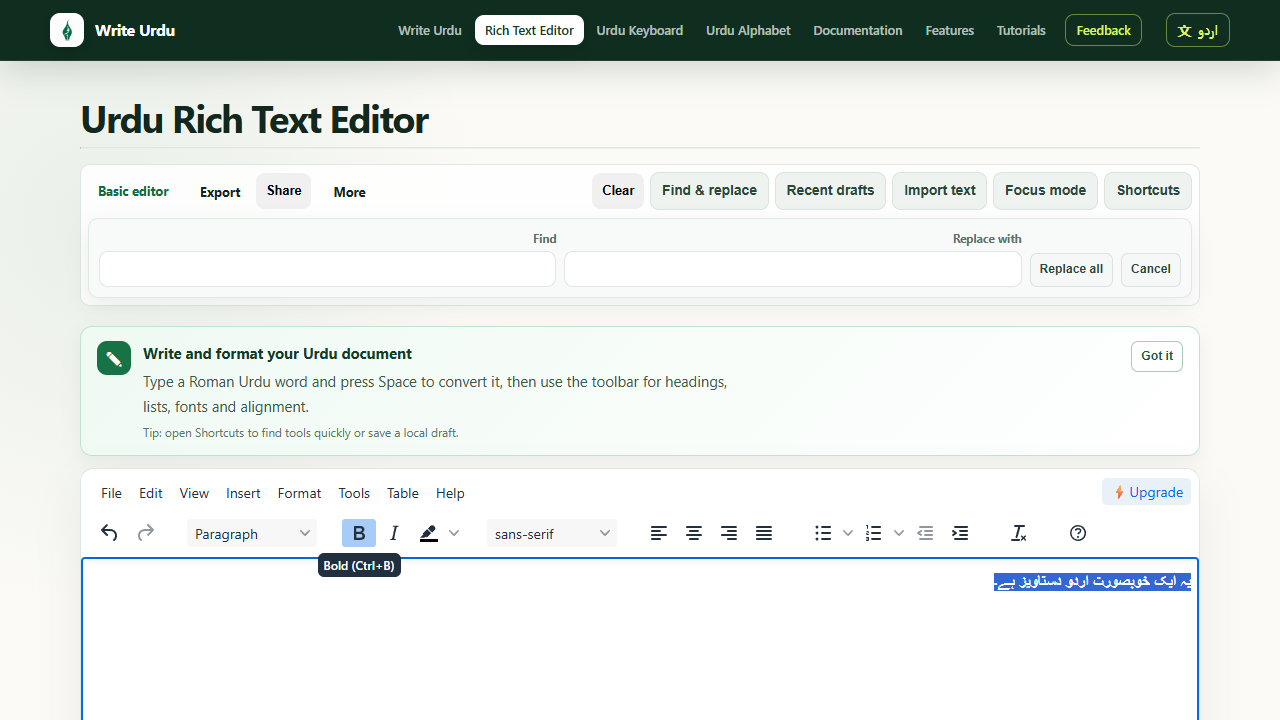Align text right

pos(729,533)
